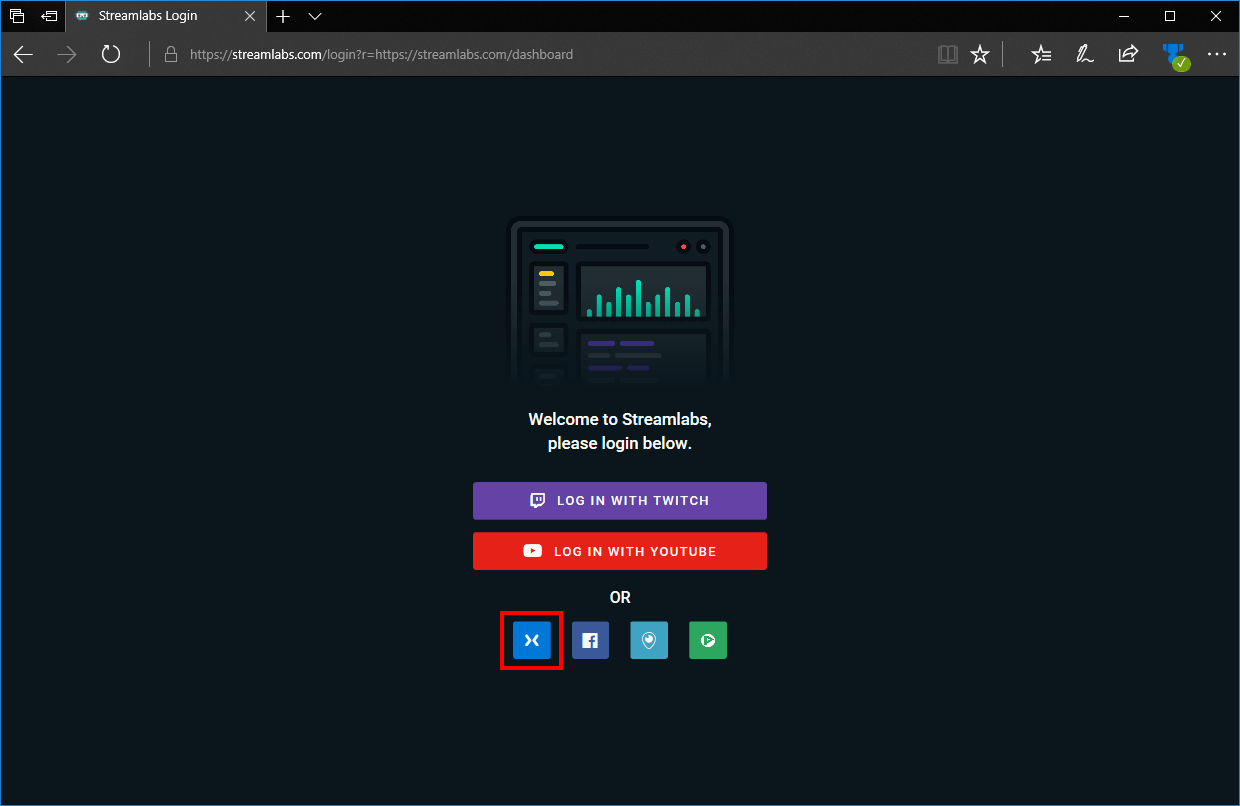Click the dashboard illustration image
Screen dimensions: 1240x806
point(620,302)
